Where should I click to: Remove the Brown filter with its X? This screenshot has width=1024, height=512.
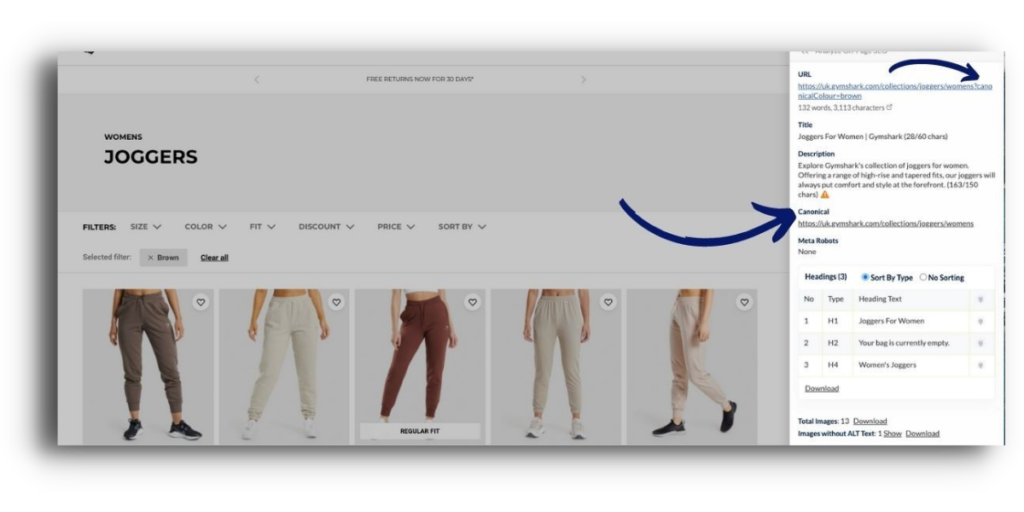(150, 258)
